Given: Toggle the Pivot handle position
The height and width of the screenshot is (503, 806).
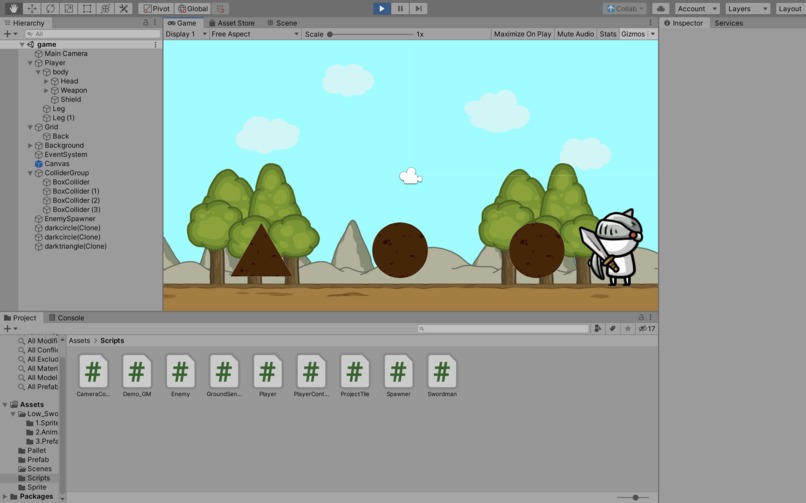Looking at the screenshot, I should [x=156, y=8].
